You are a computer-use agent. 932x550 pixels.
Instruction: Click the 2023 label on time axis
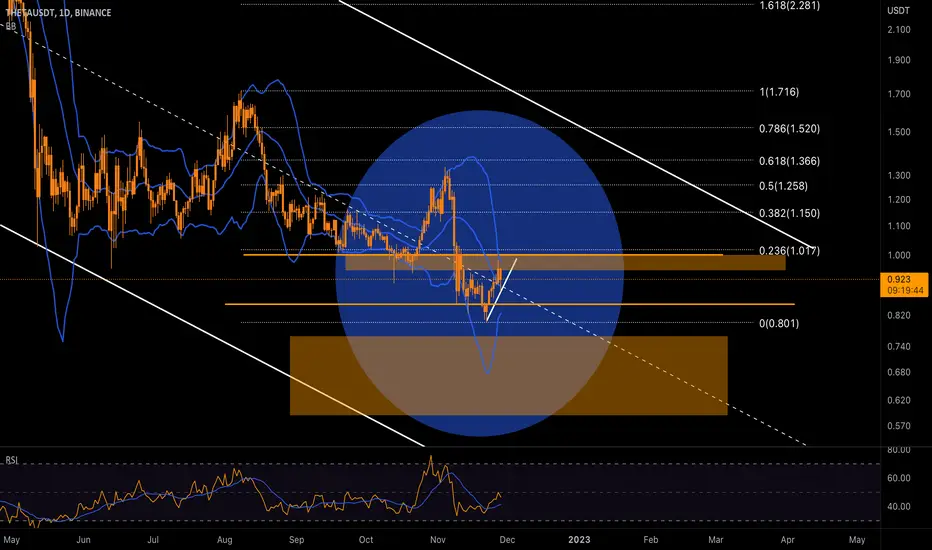click(579, 540)
